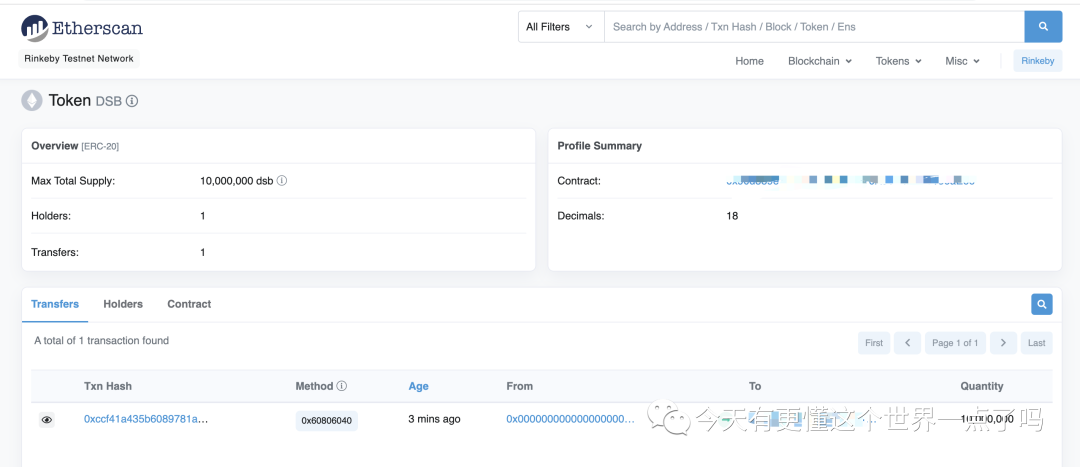Screen dimensions: 1080x467
Task: Open the All Filters dropdown
Action: [x=561, y=27]
